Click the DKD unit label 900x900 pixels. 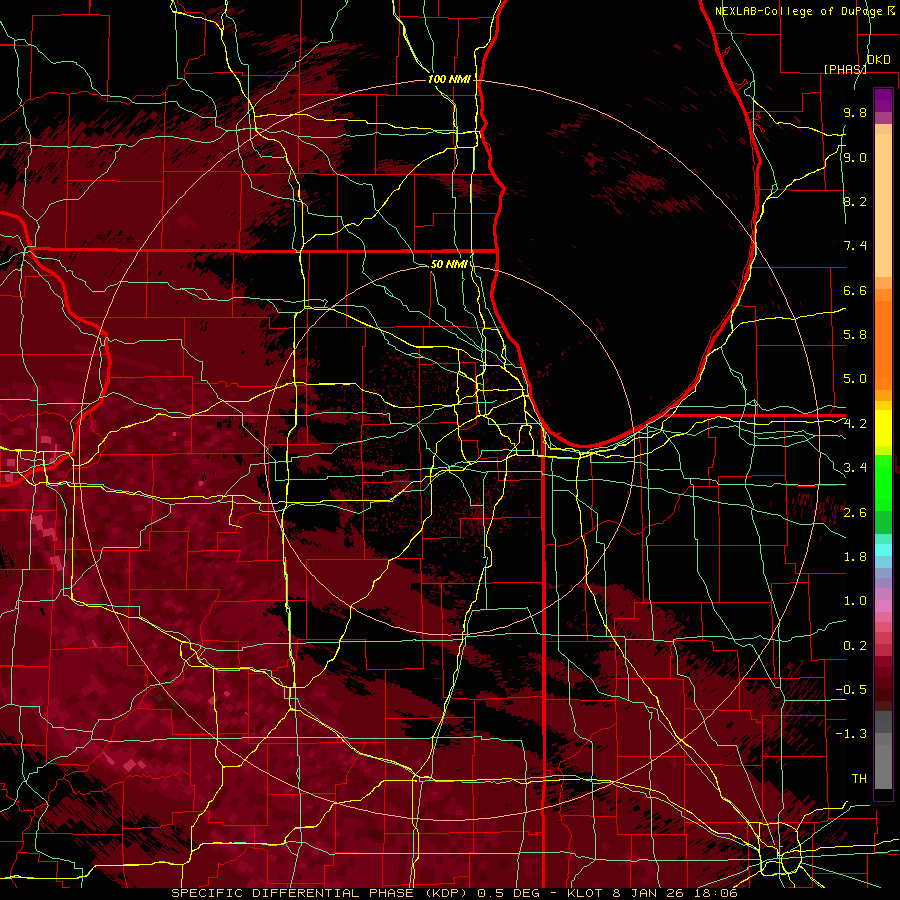pos(878,60)
